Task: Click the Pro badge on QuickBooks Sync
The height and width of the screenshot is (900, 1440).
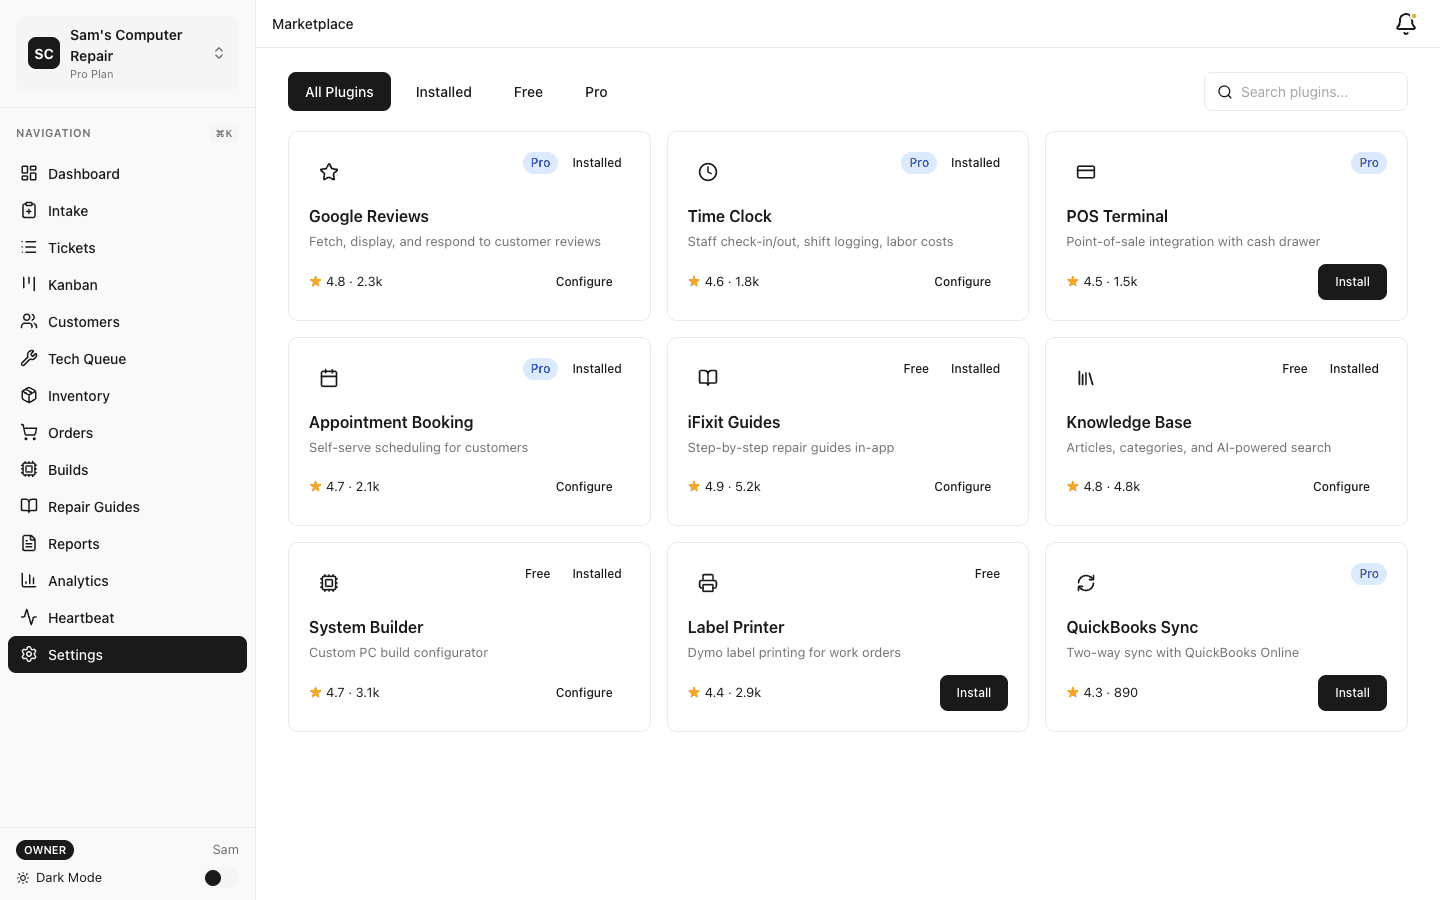Action: coord(1368,574)
